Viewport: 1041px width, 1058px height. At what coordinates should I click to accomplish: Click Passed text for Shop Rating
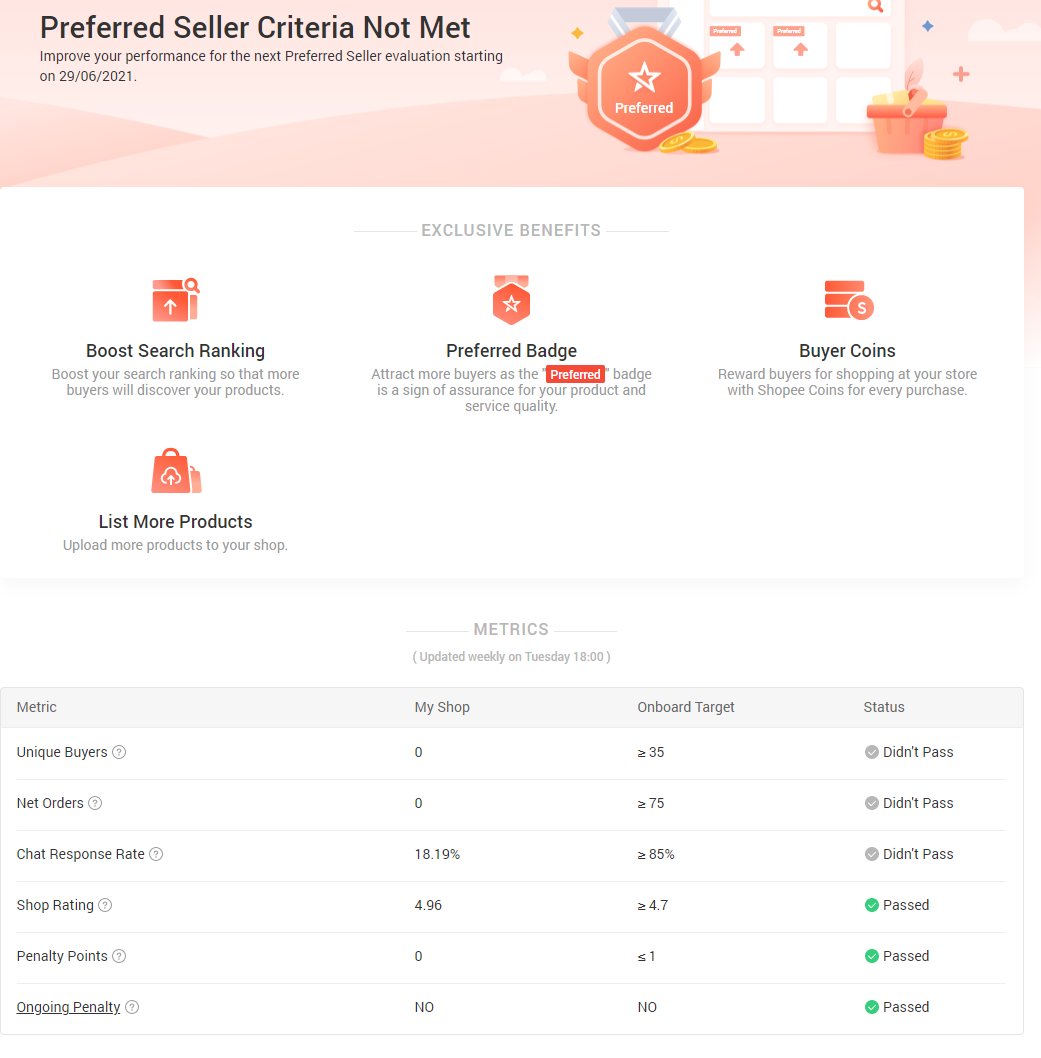pos(905,905)
